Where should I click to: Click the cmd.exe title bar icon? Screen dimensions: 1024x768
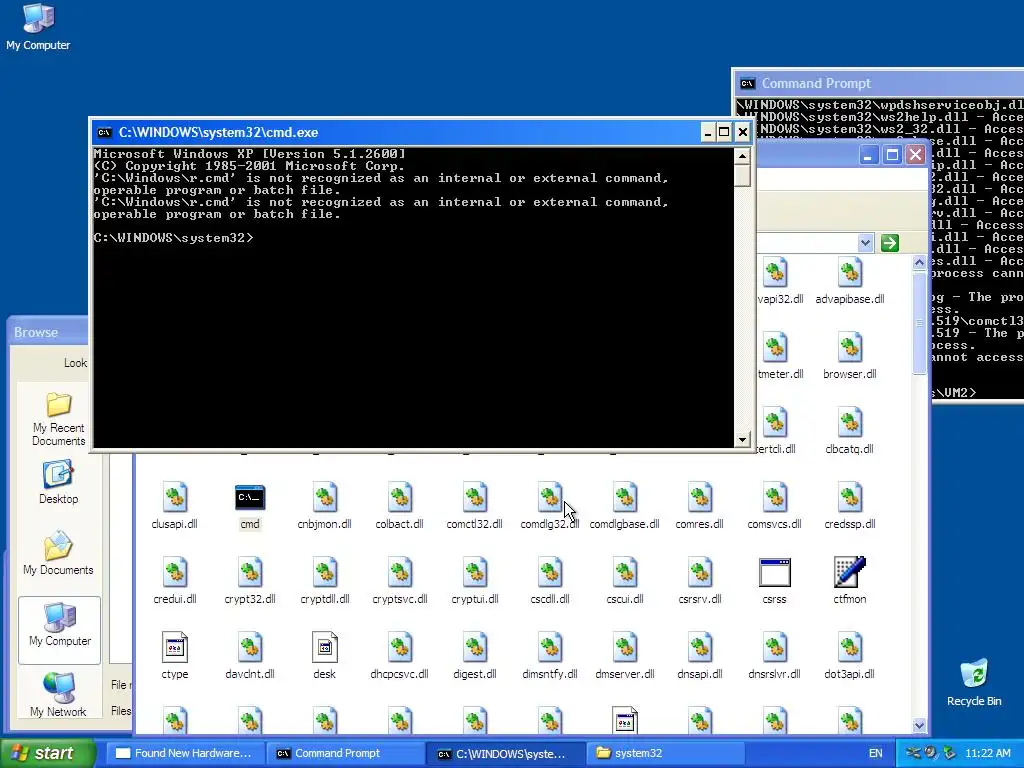104,133
